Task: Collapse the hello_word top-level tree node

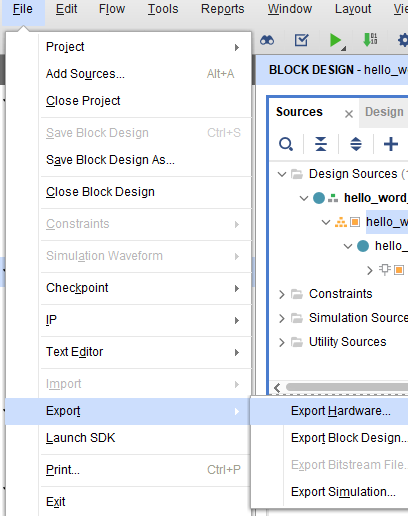Action: point(304,198)
